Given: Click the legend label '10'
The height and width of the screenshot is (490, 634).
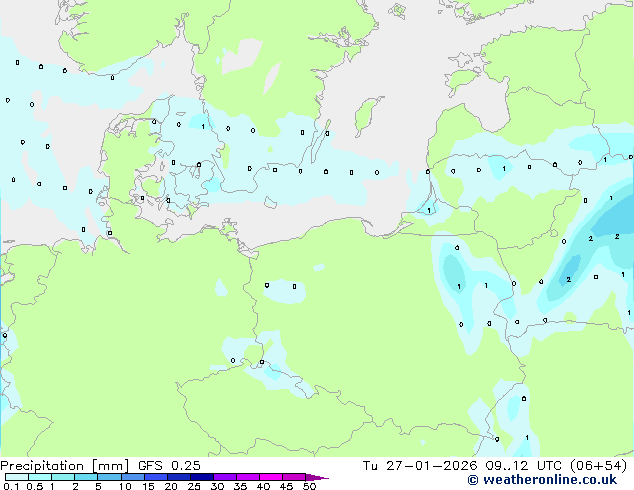Looking at the screenshot, I should pos(125,486).
